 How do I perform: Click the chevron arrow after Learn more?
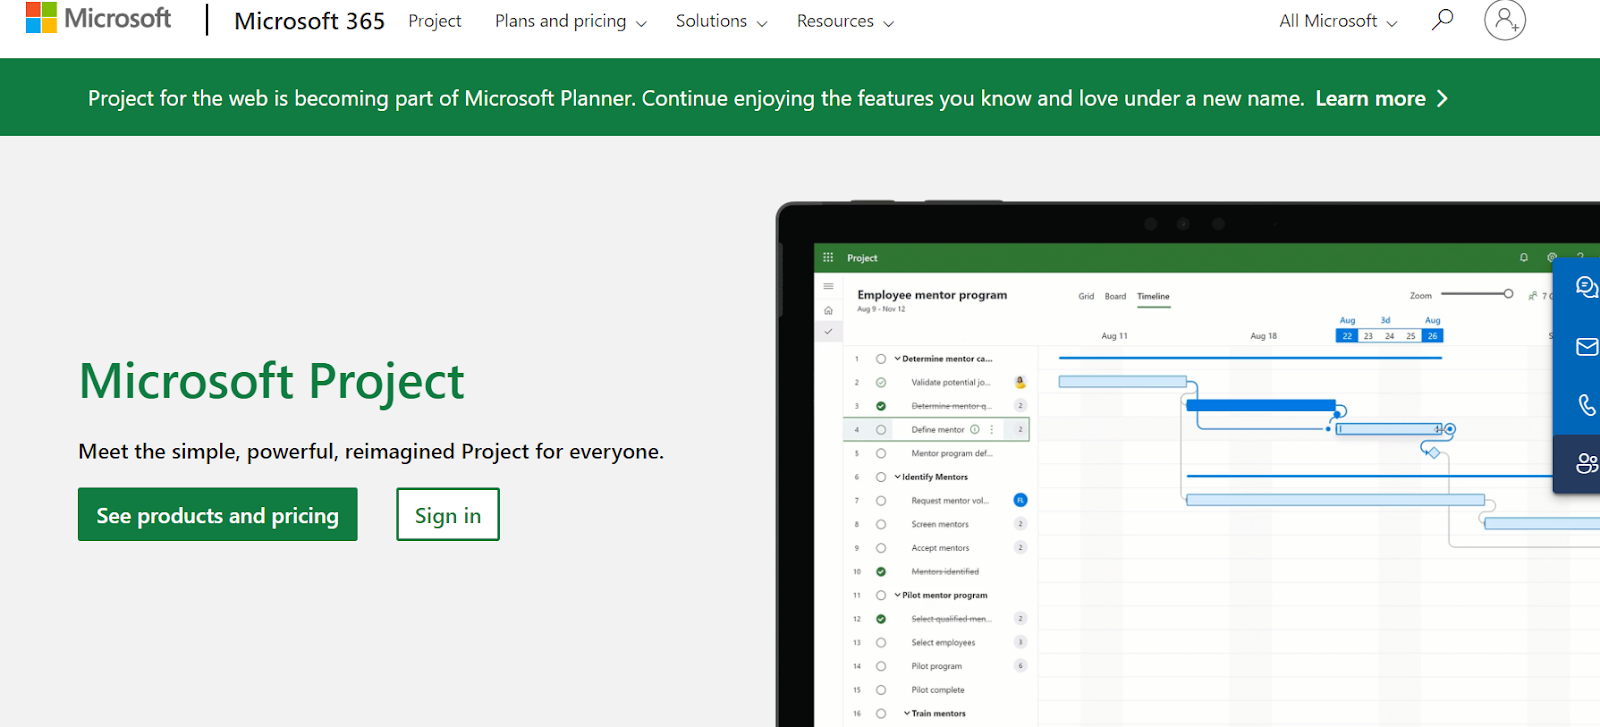(1442, 98)
